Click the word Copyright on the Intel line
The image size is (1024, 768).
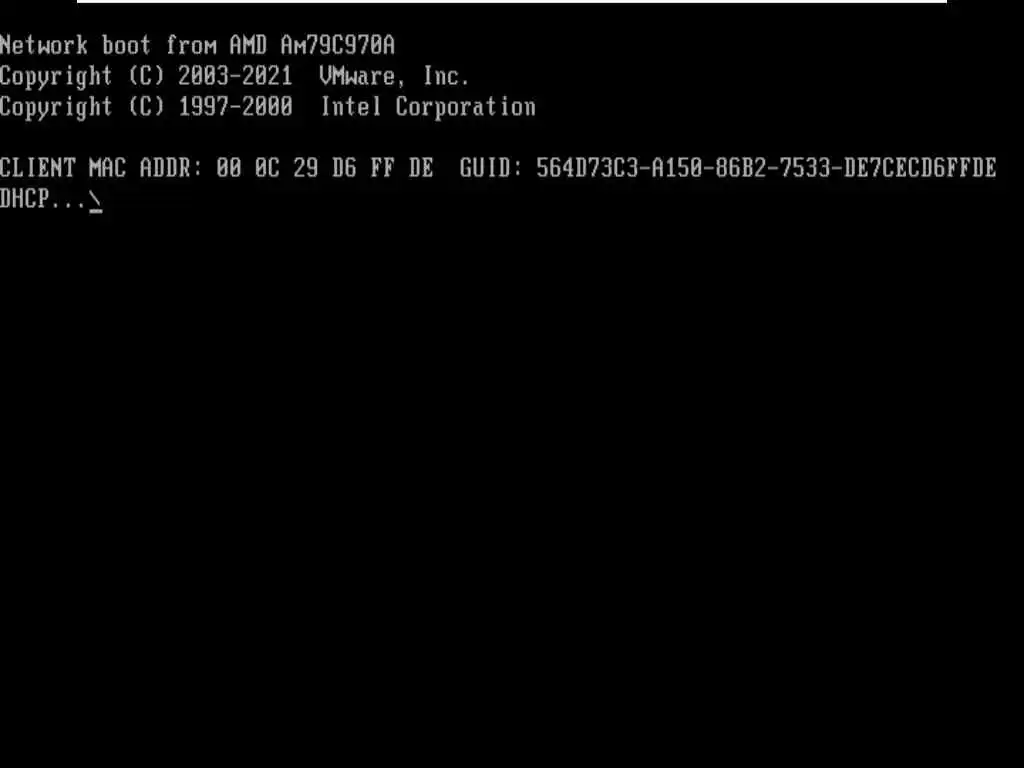click(56, 108)
